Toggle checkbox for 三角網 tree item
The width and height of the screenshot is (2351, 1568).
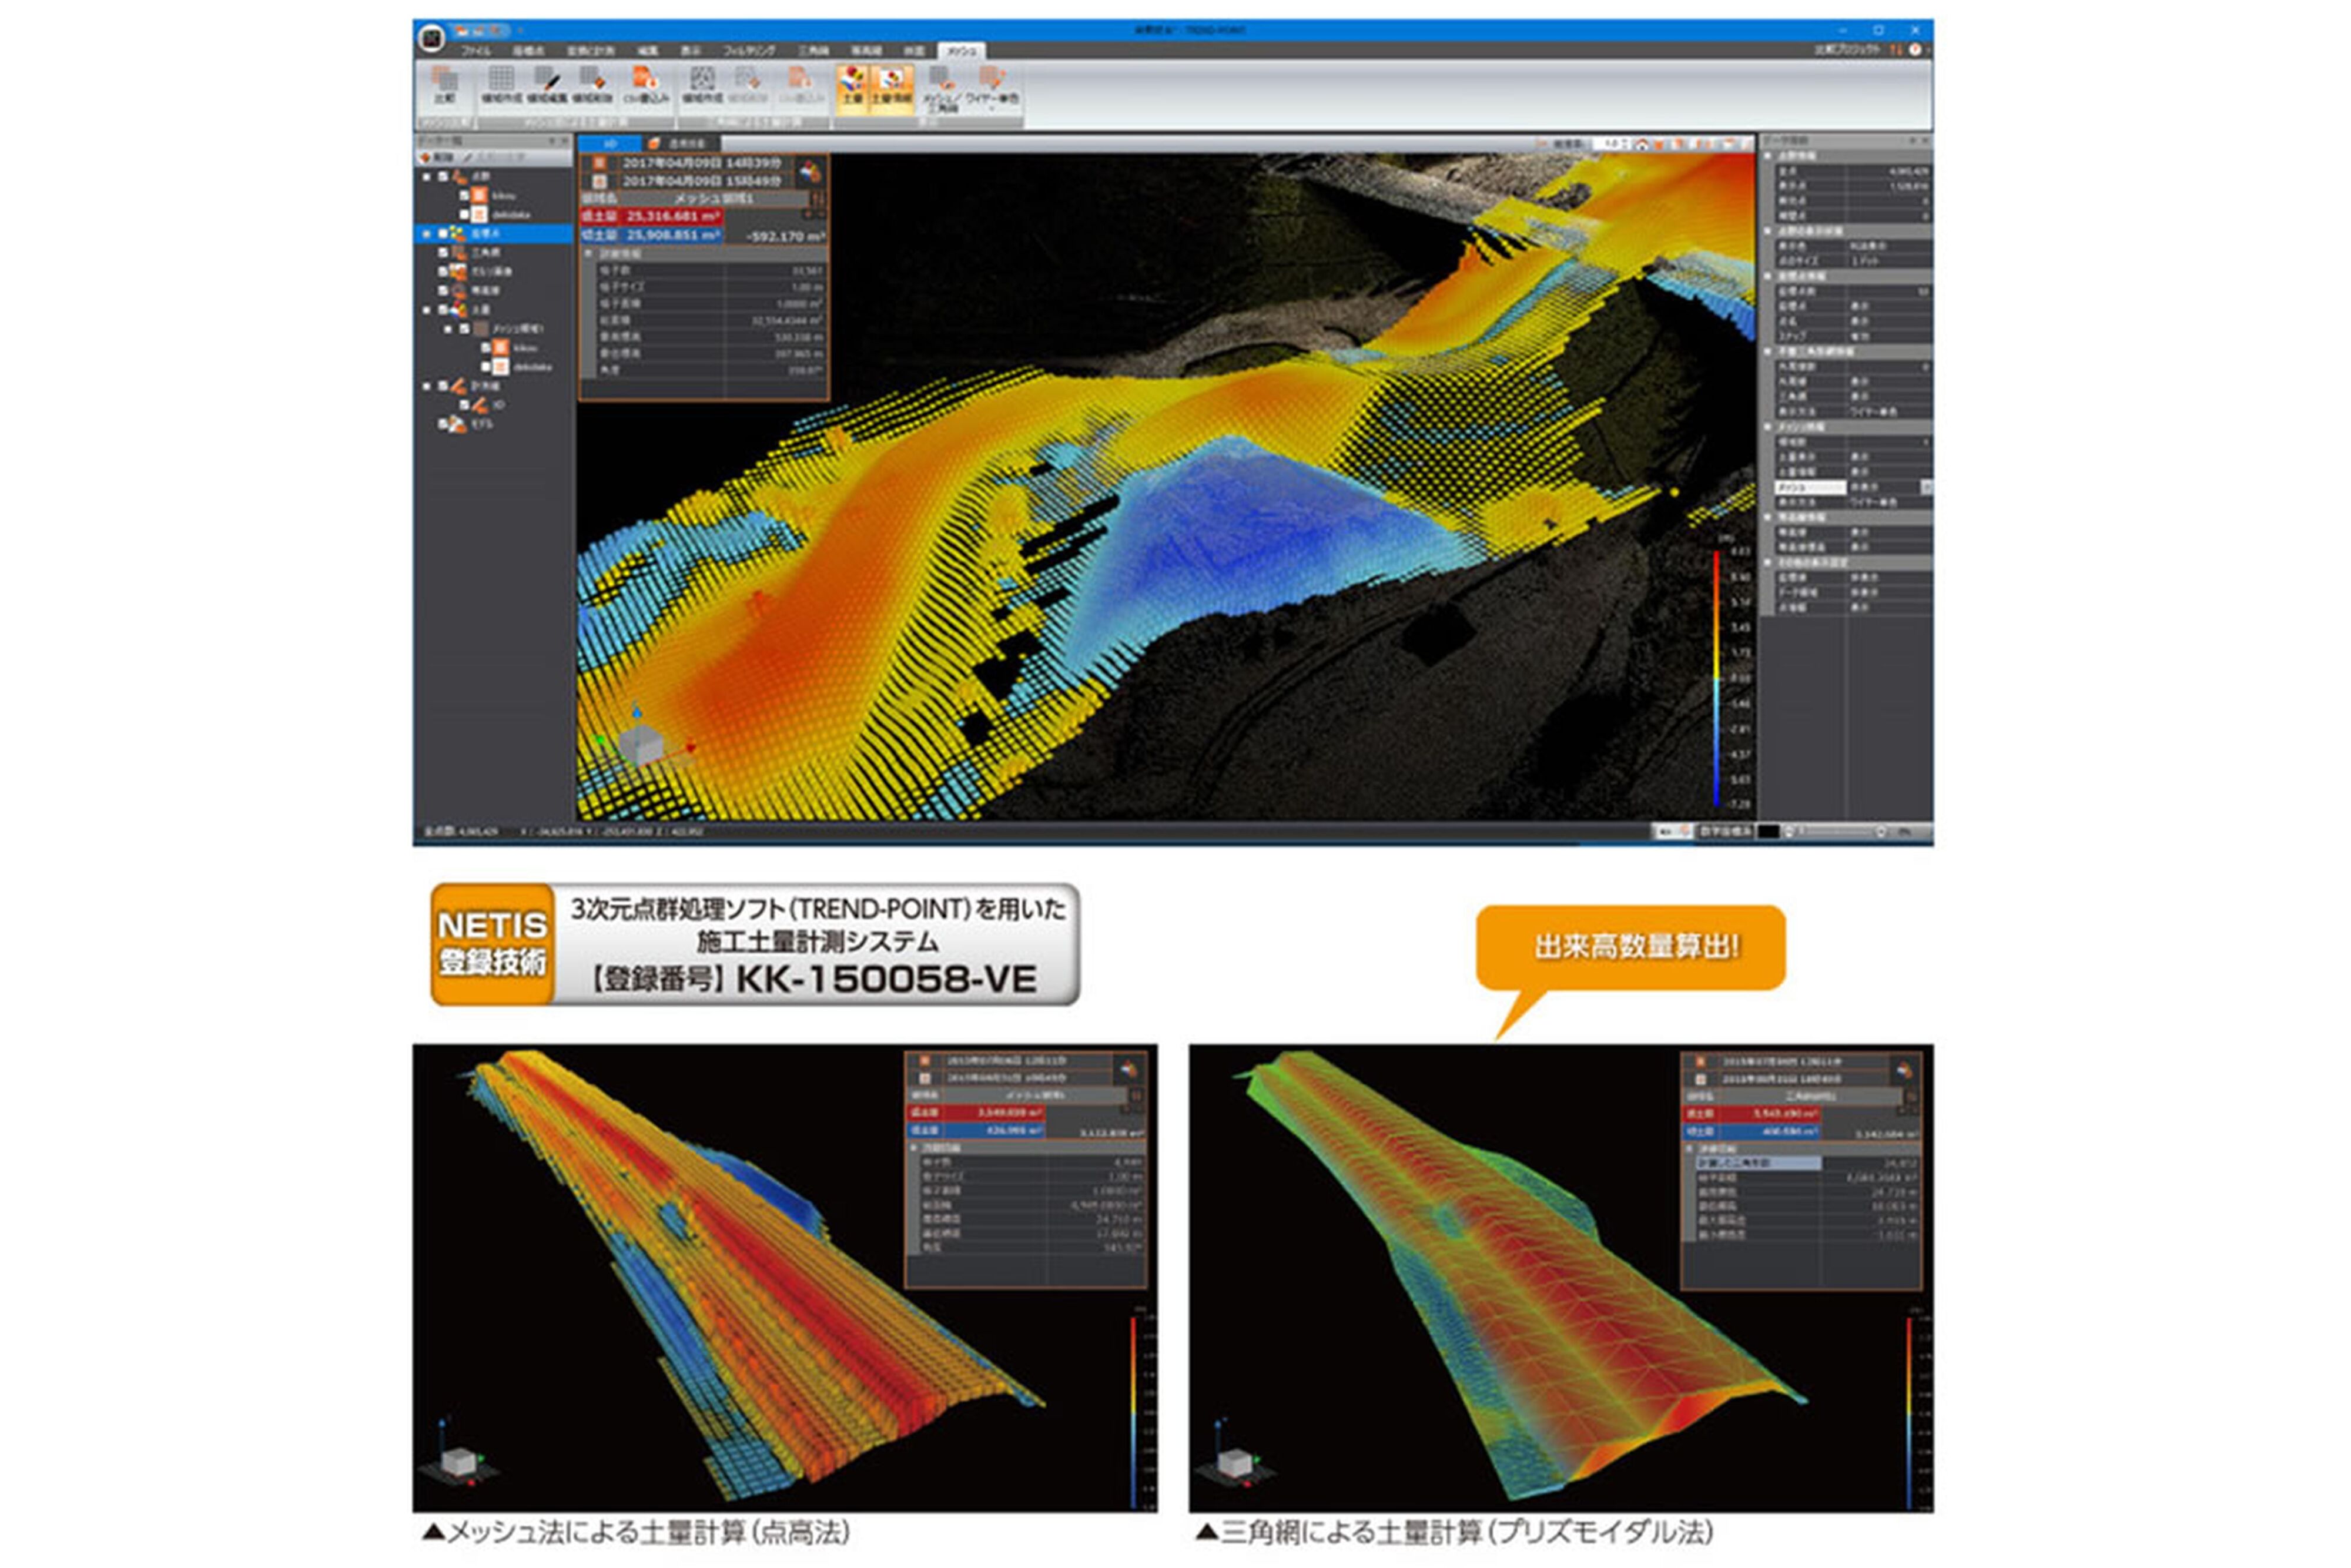click(443, 252)
